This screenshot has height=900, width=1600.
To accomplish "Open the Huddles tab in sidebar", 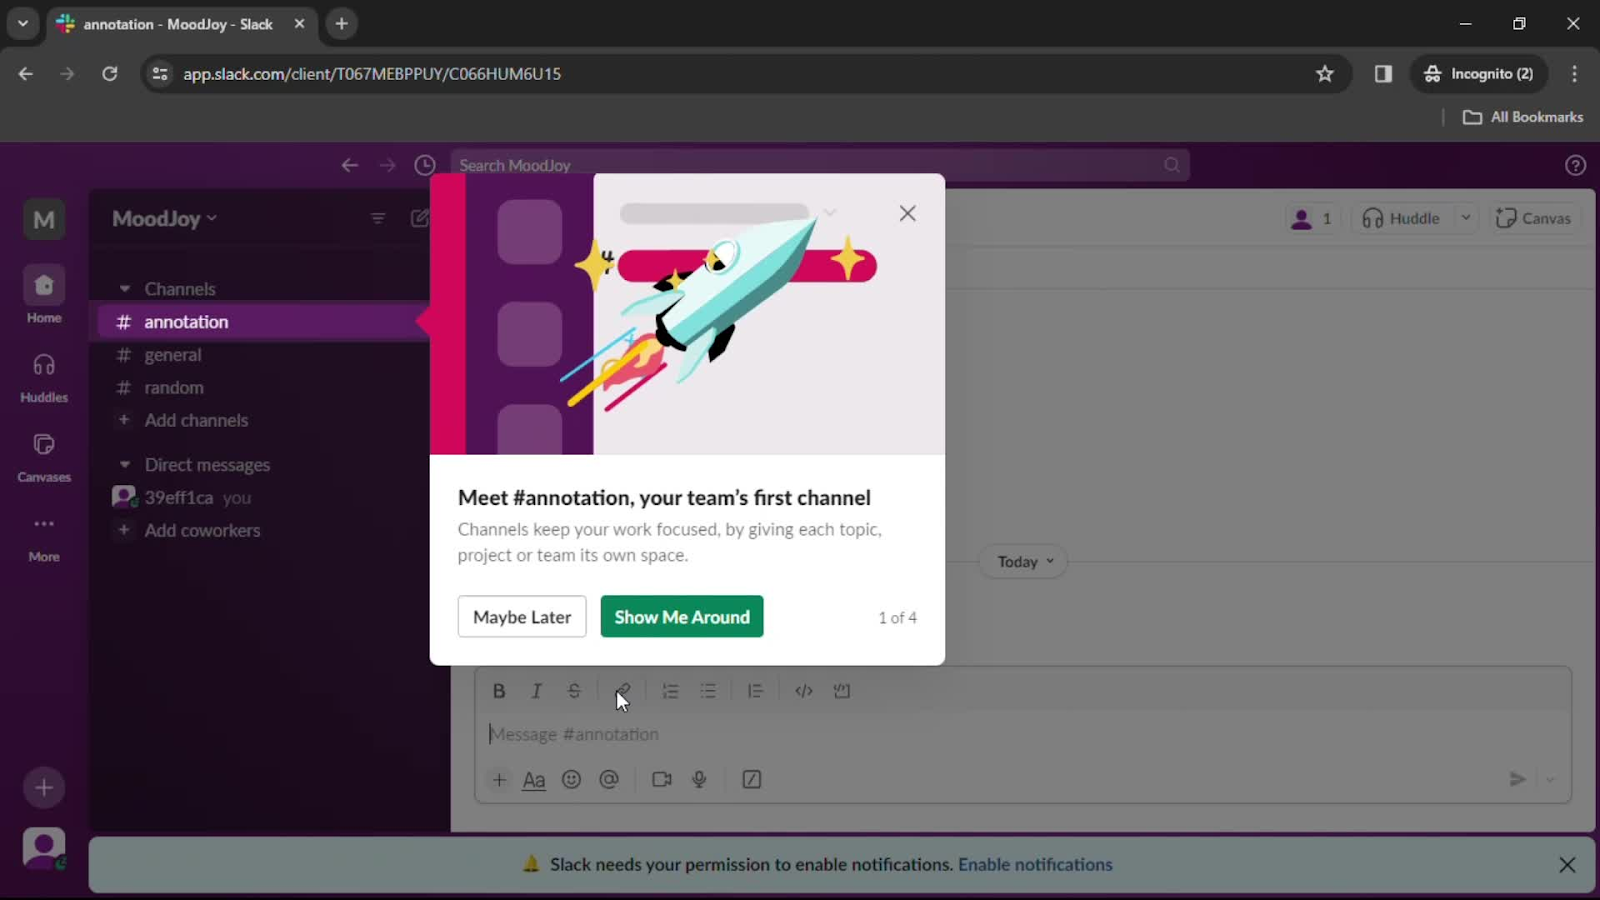I will point(44,377).
